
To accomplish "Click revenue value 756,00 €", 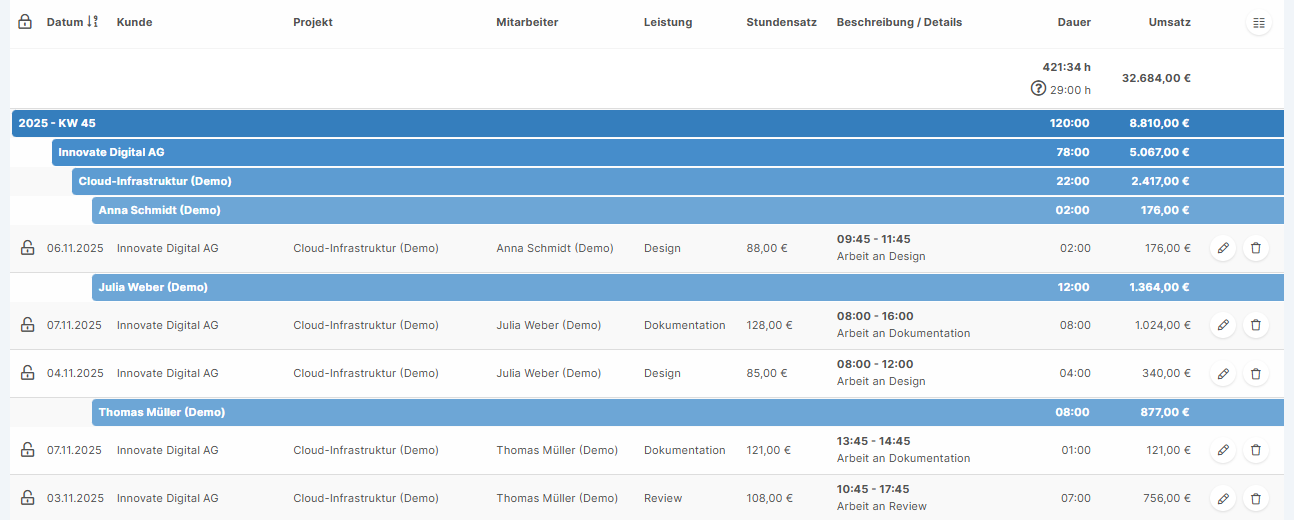I will click(x=1168, y=498).
